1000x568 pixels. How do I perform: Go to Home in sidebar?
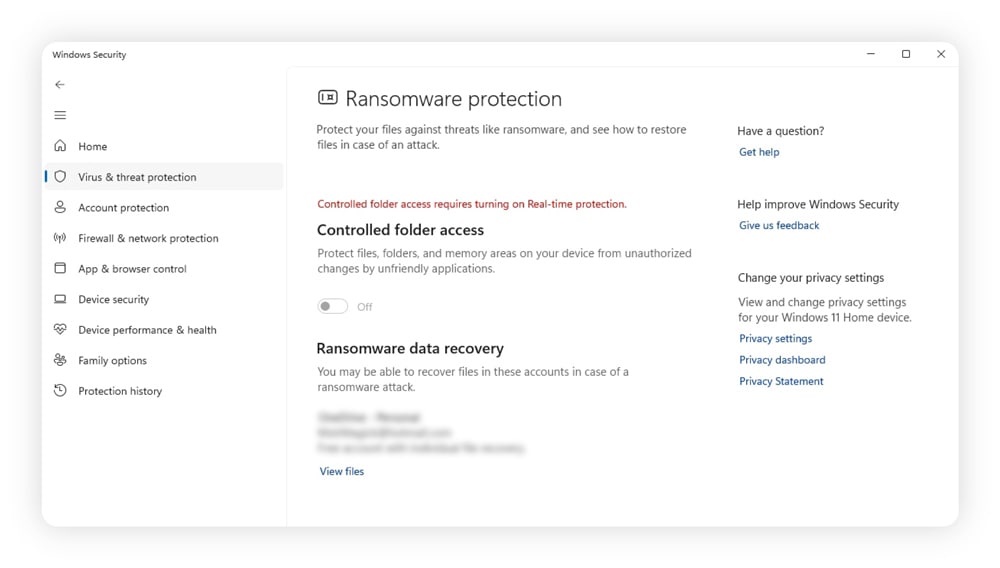pos(164,146)
